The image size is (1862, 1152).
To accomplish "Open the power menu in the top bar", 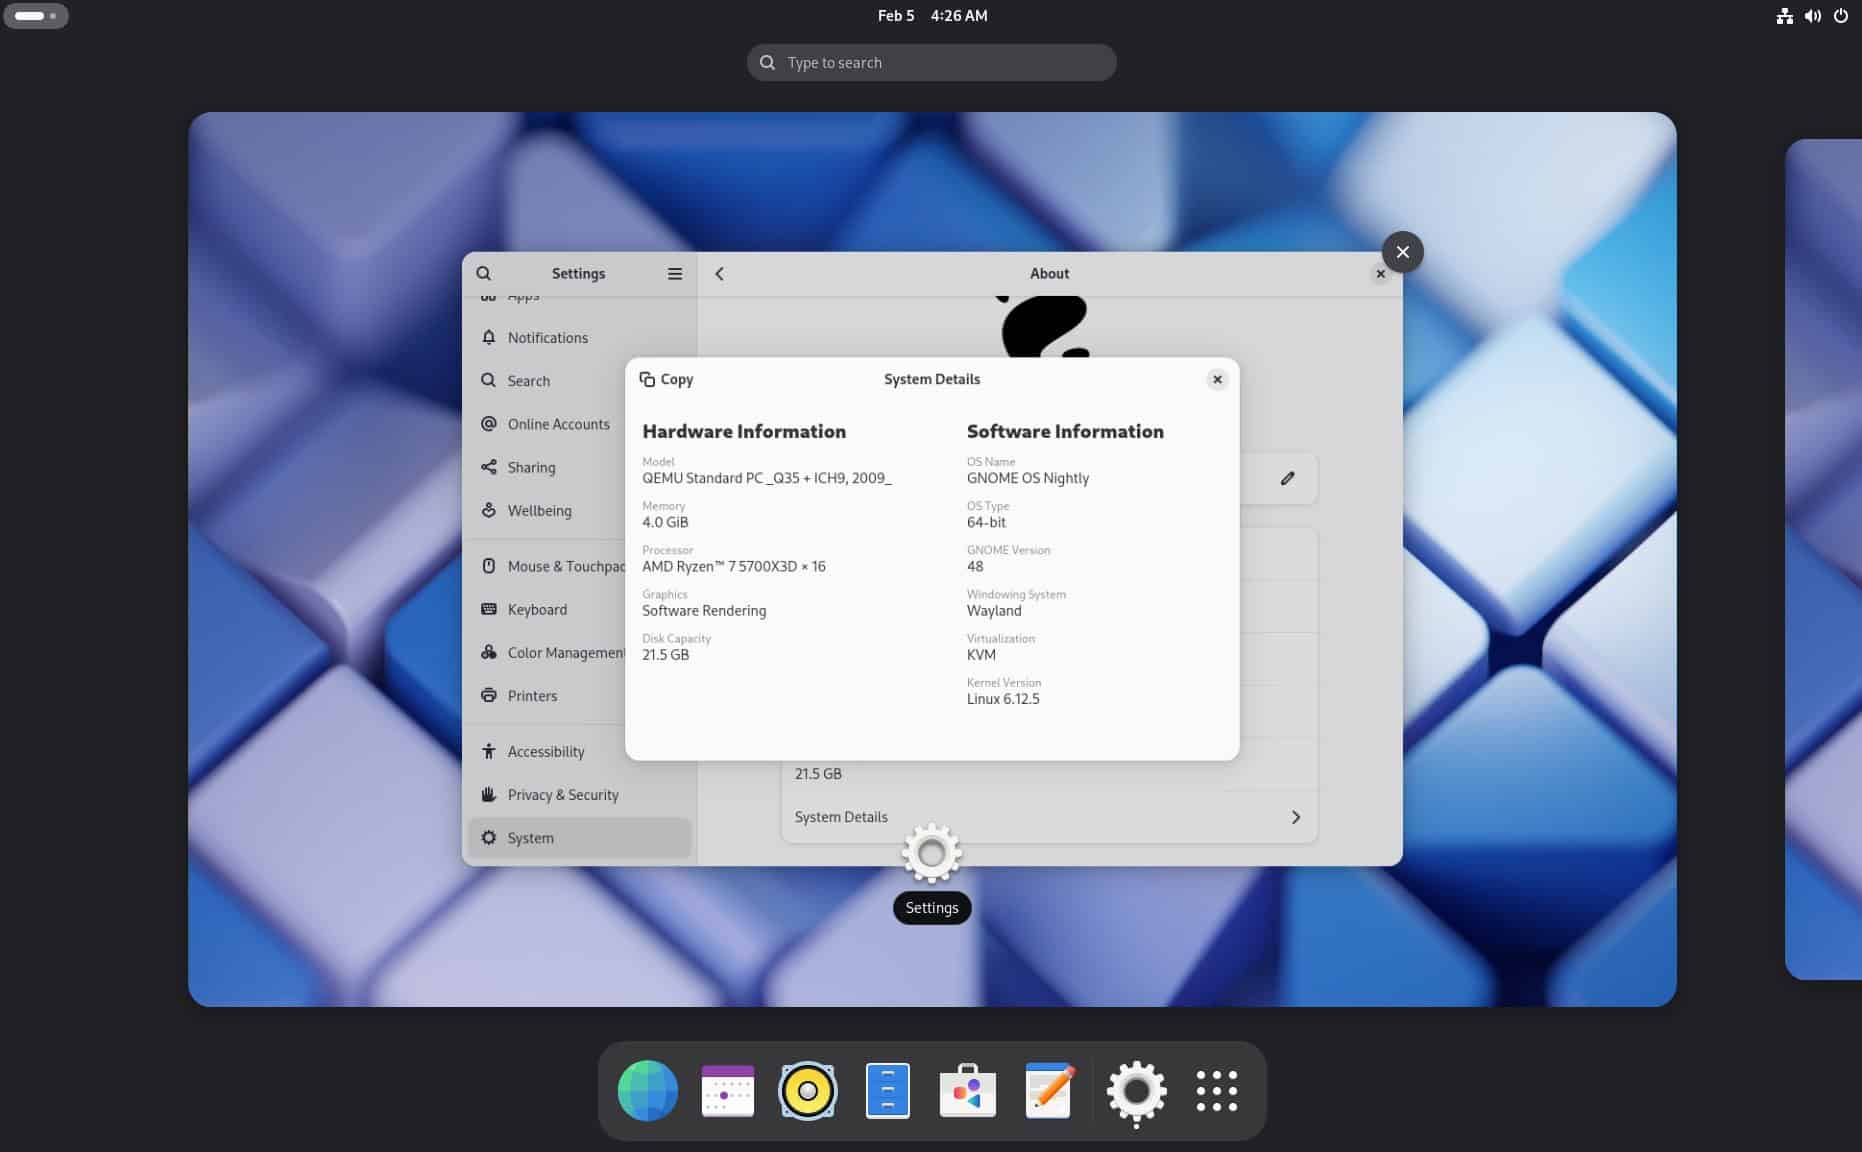I will click(x=1841, y=15).
